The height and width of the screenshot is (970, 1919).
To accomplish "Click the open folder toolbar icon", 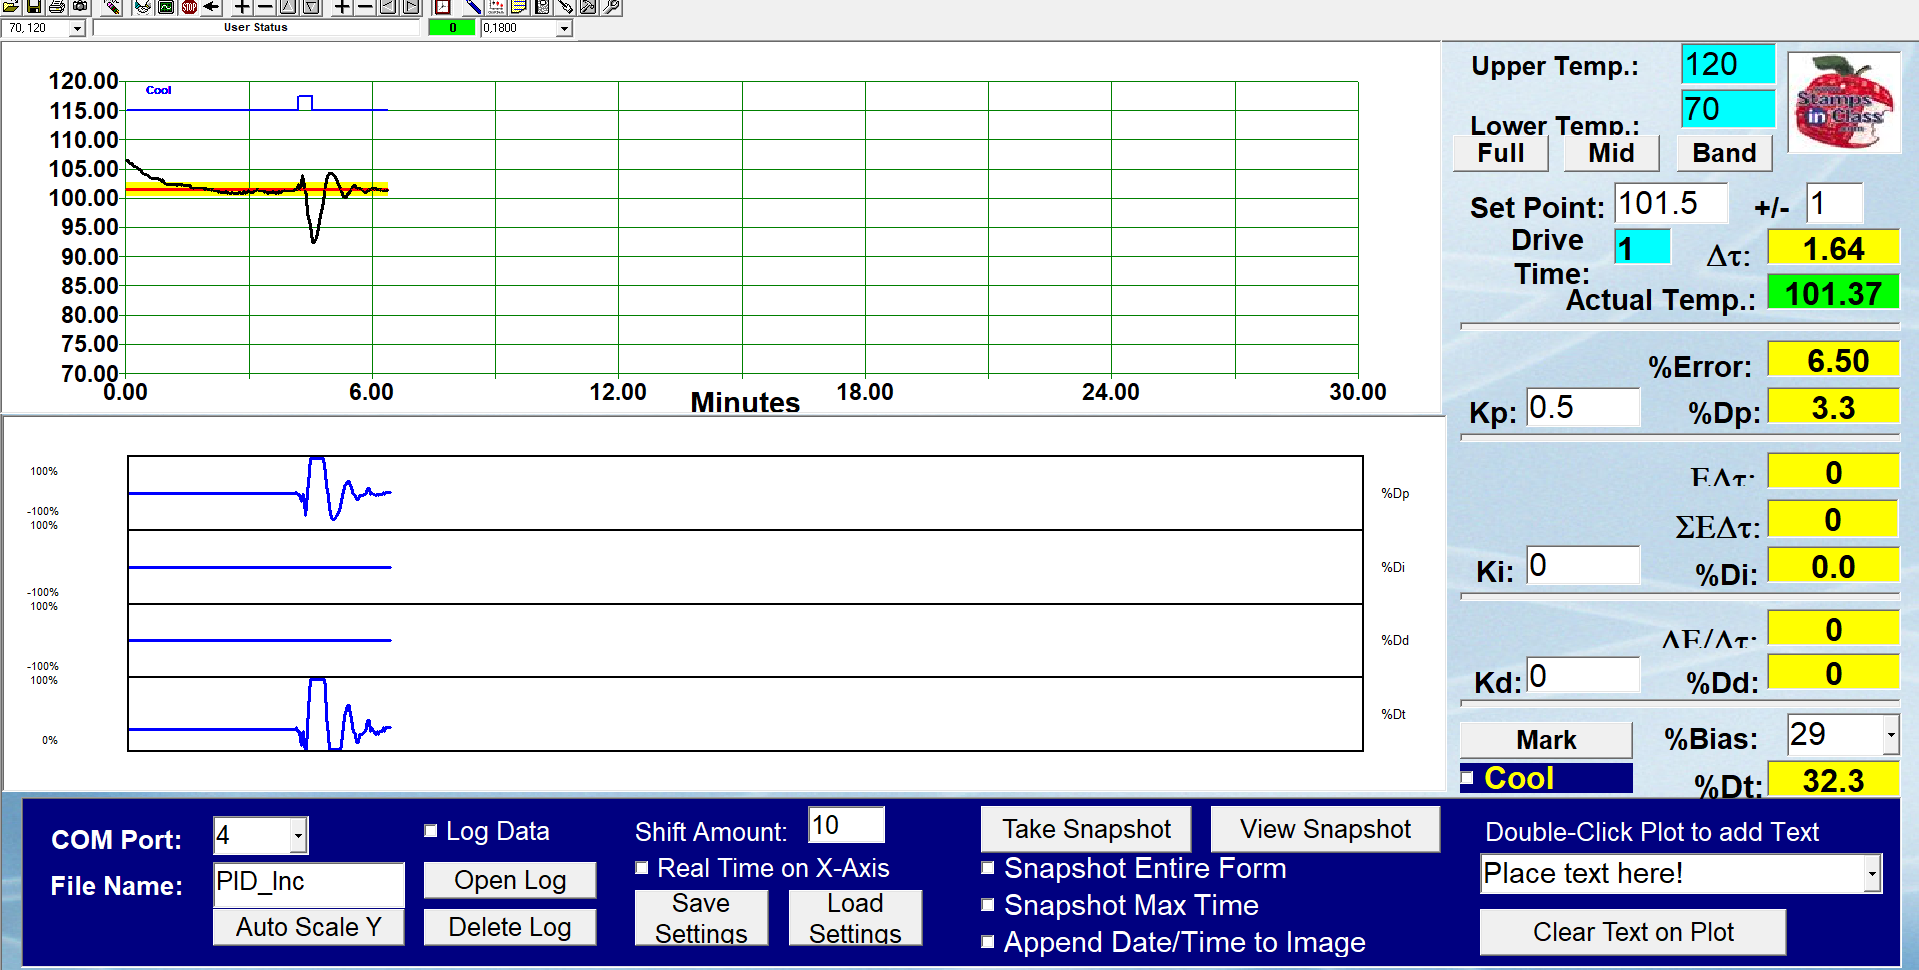I will point(11,7).
